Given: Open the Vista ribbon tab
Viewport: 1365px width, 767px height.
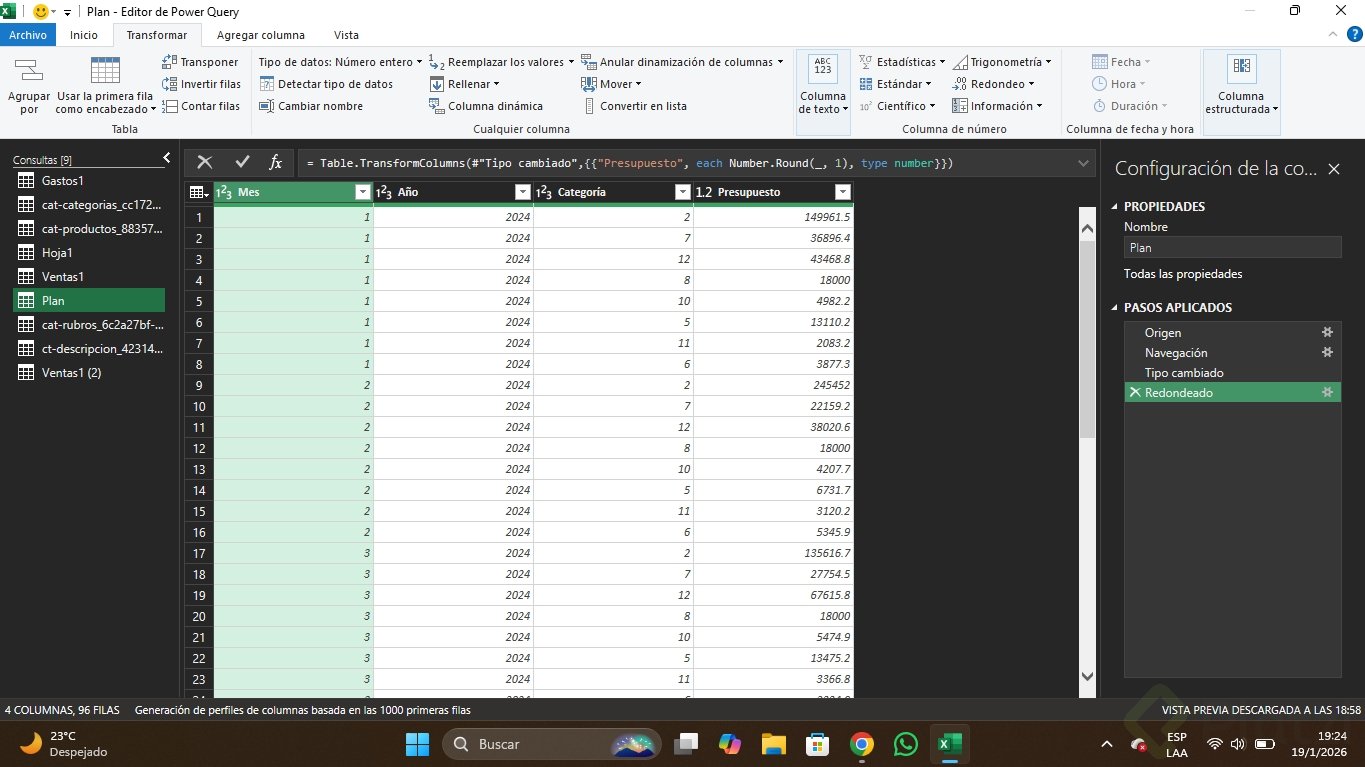Looking at the screenshot, I should click(x=346, y=35).
